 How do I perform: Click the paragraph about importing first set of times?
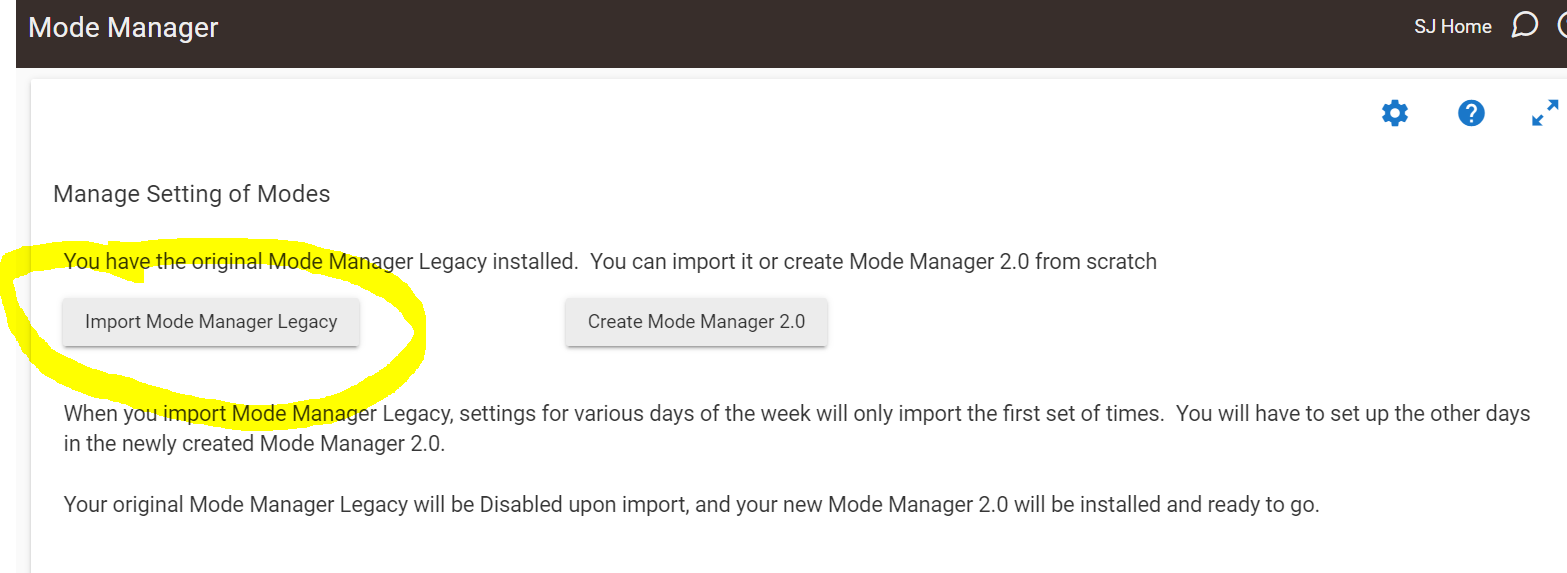click(x=797, y=428)
